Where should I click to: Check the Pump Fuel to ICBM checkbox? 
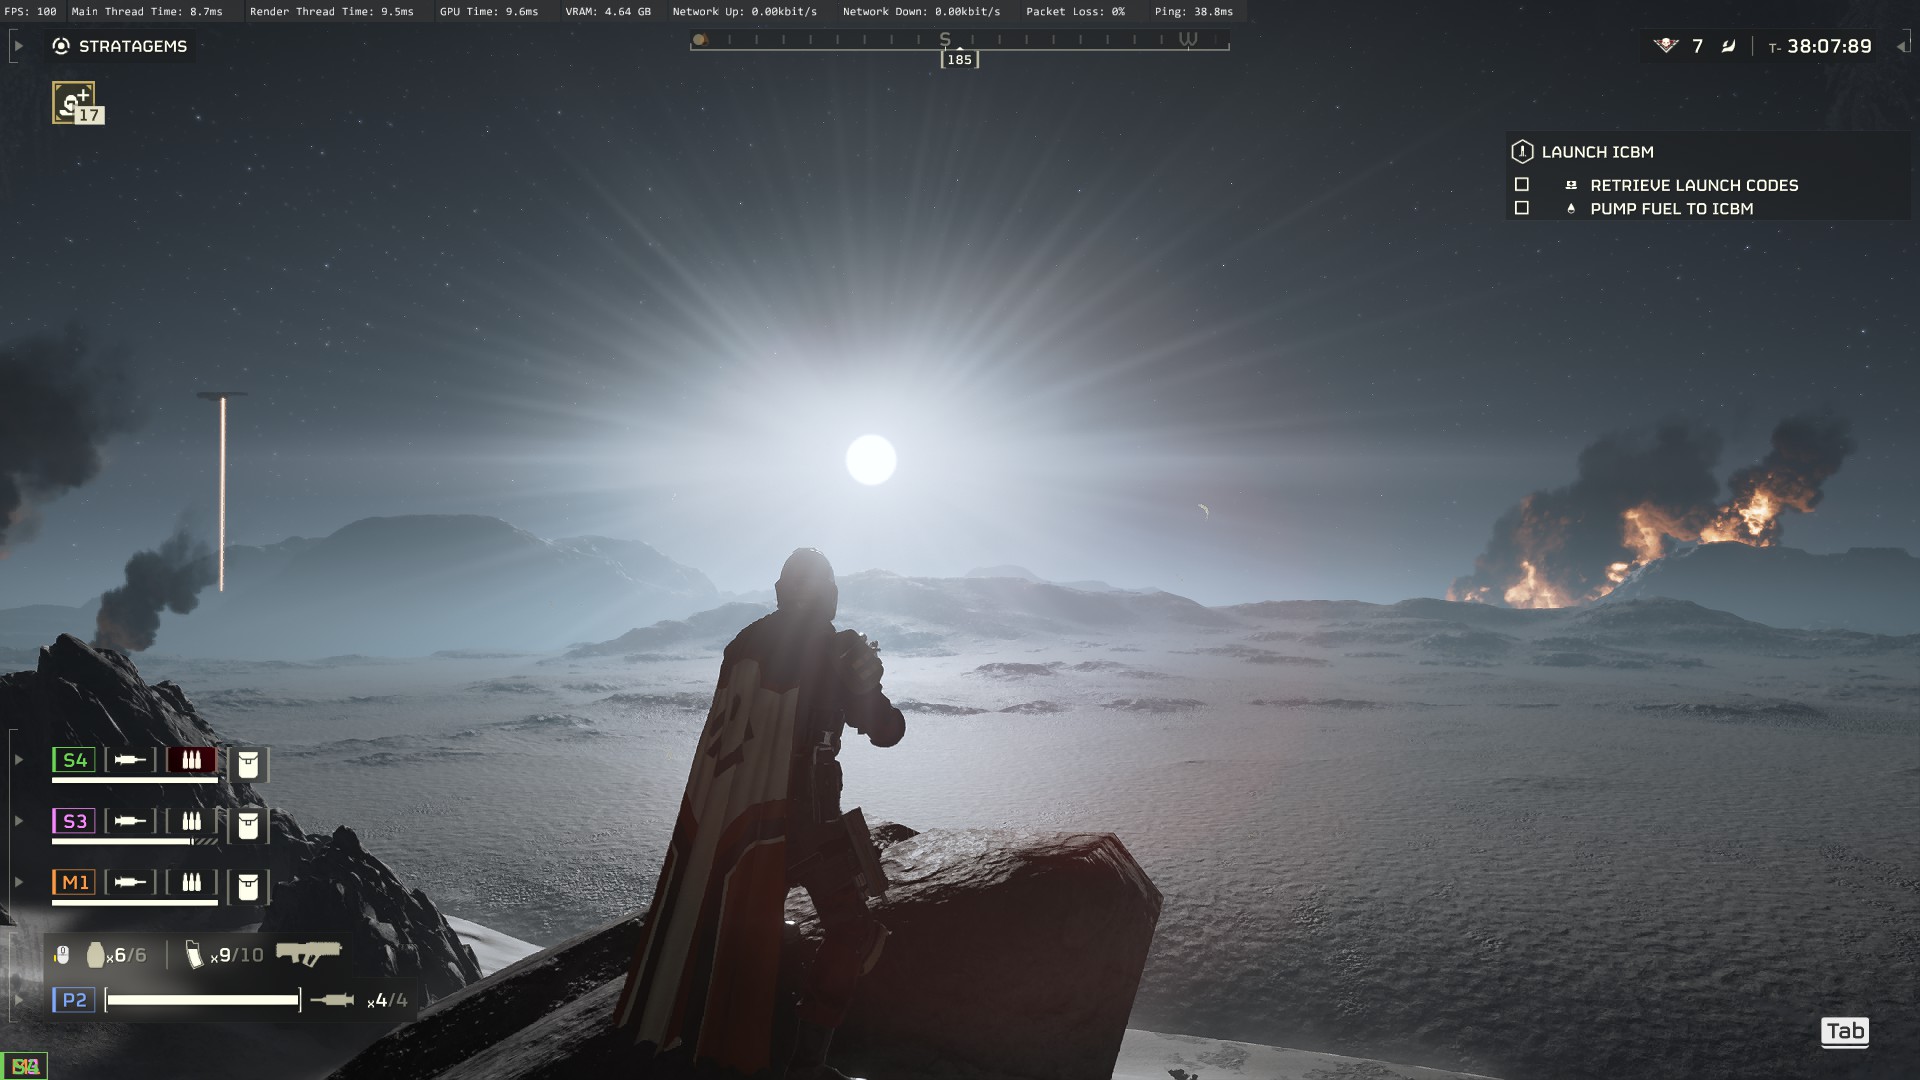click(x=1522, y=208)
